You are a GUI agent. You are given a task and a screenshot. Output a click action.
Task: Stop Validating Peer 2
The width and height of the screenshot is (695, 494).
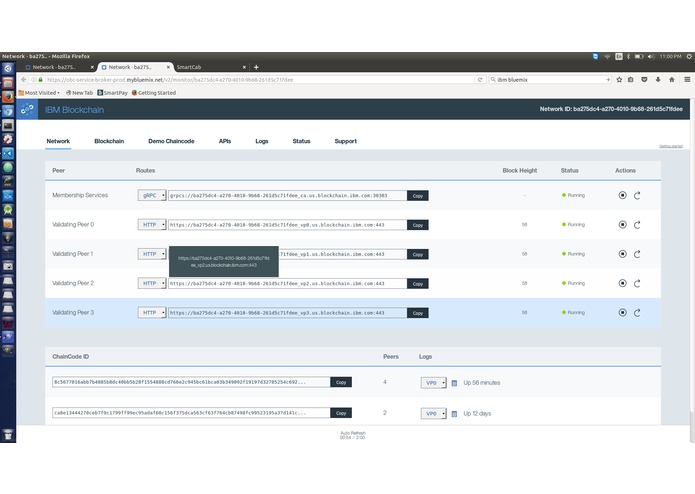(622, 283)
